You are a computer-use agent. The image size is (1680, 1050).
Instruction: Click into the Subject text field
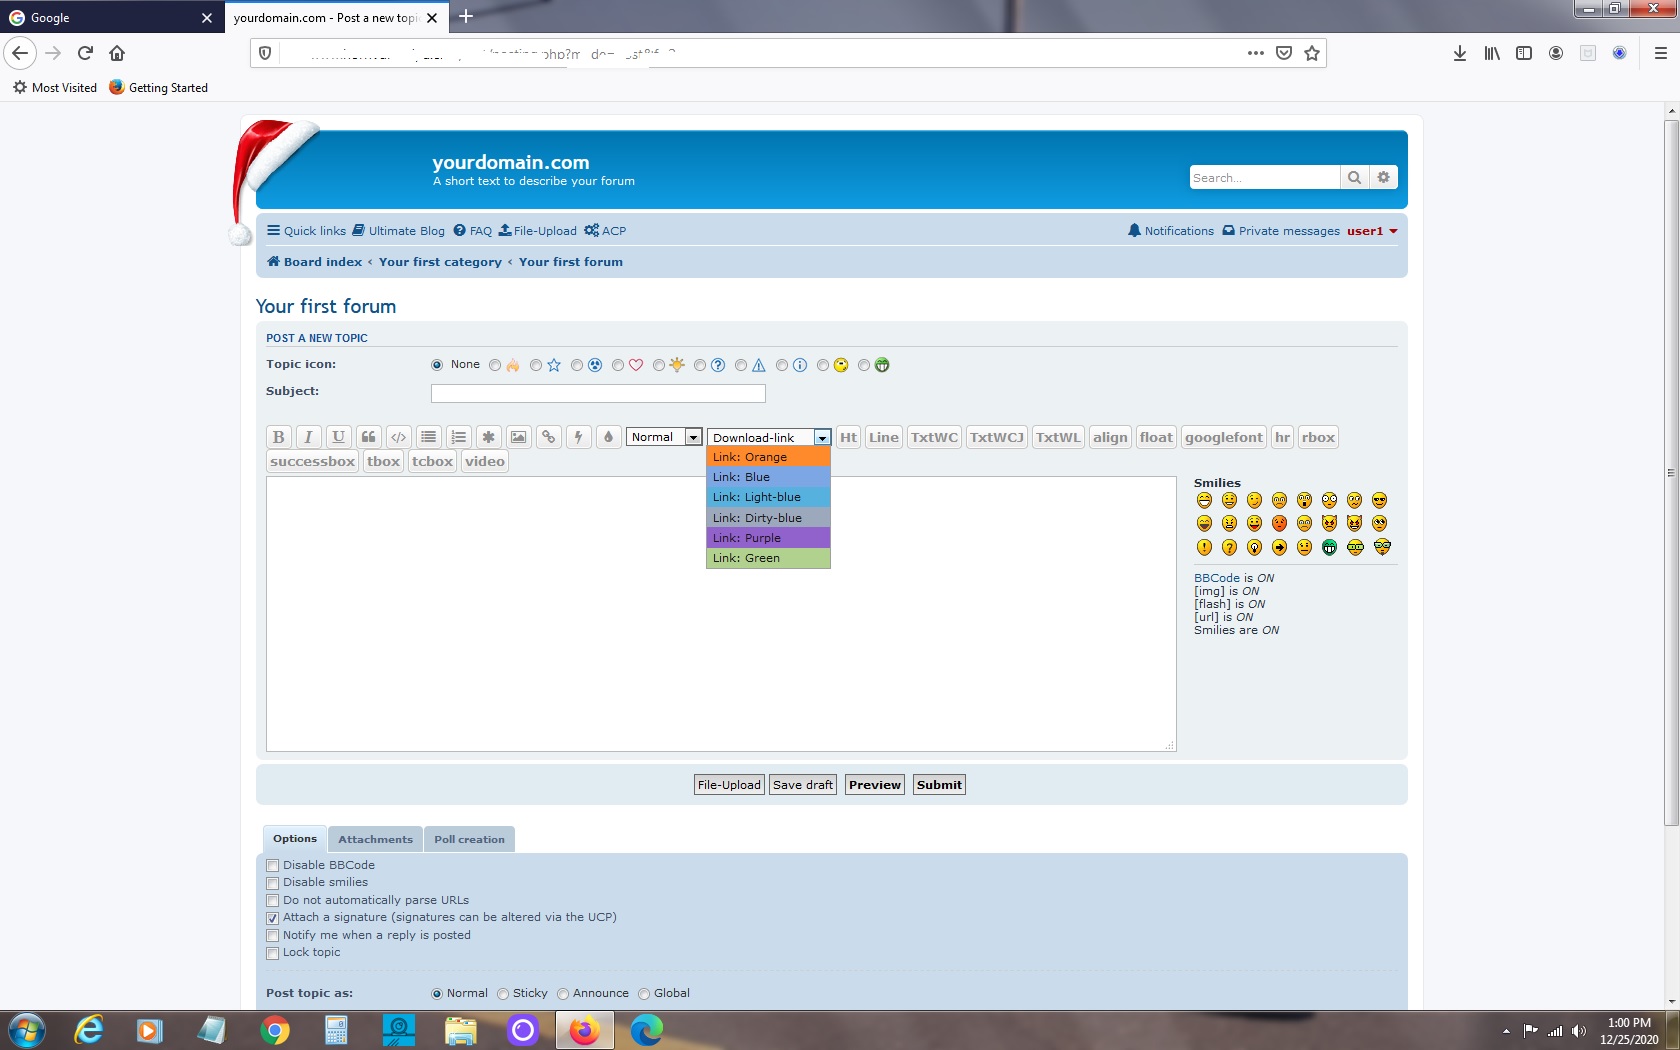click(597, 393)
